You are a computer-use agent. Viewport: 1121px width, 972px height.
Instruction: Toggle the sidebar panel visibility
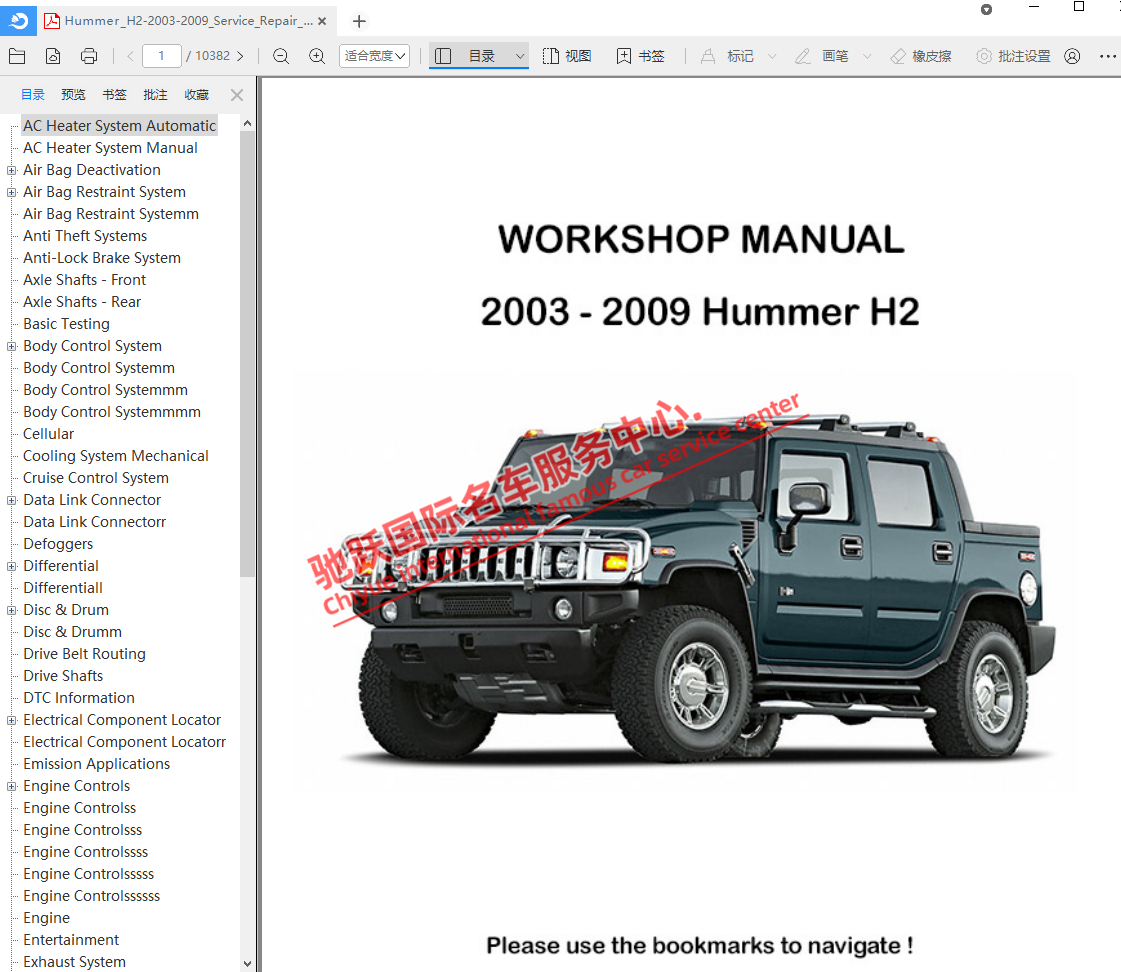[443, 56]
